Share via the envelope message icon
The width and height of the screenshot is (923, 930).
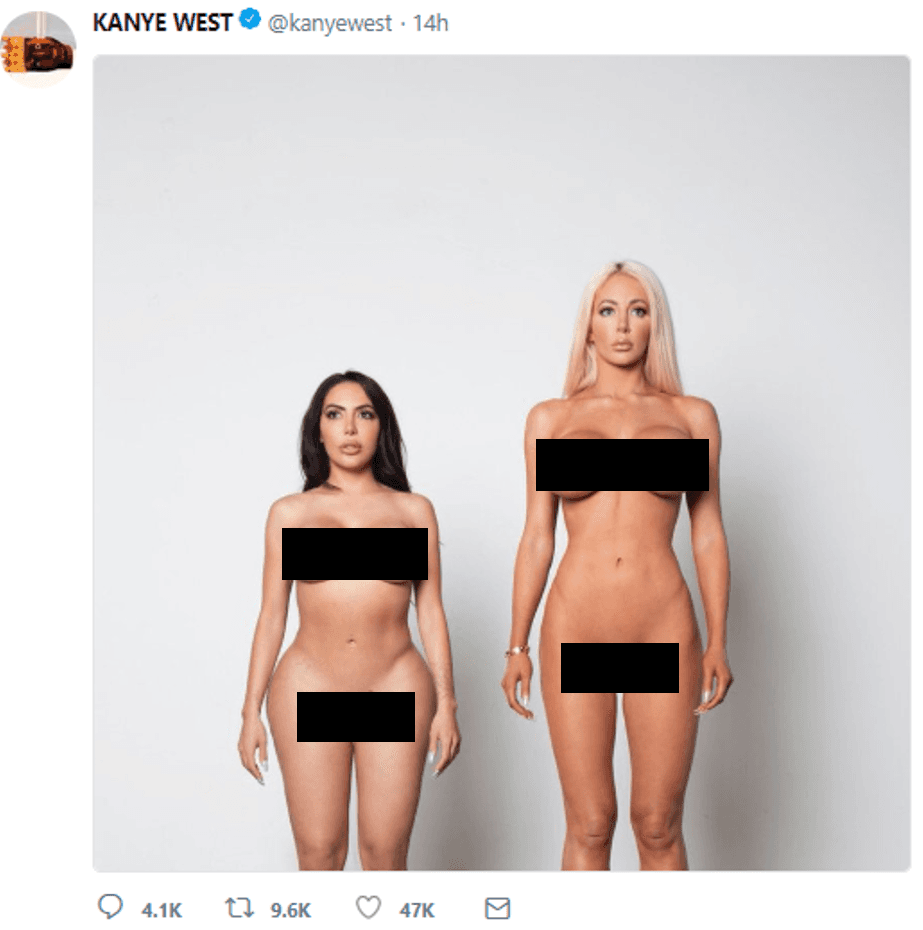497,908
